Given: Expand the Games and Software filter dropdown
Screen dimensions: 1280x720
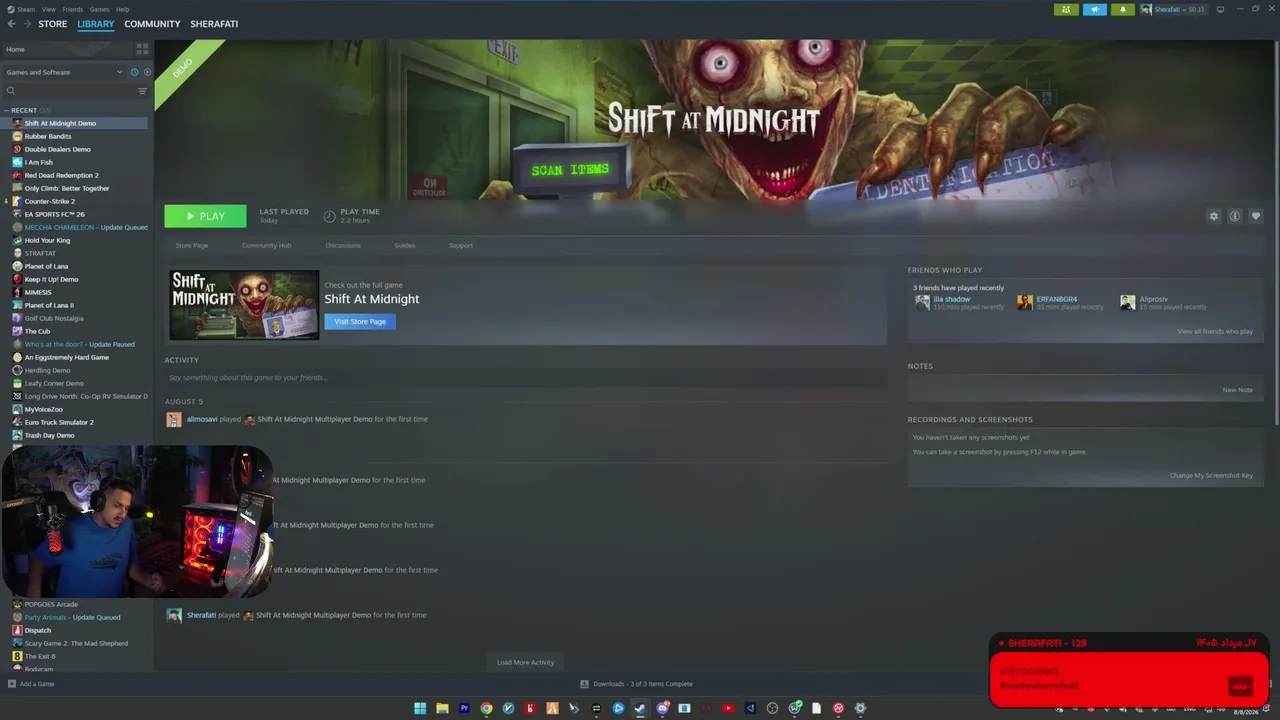Looking at the screenshot, I should (x=64, y=72).
